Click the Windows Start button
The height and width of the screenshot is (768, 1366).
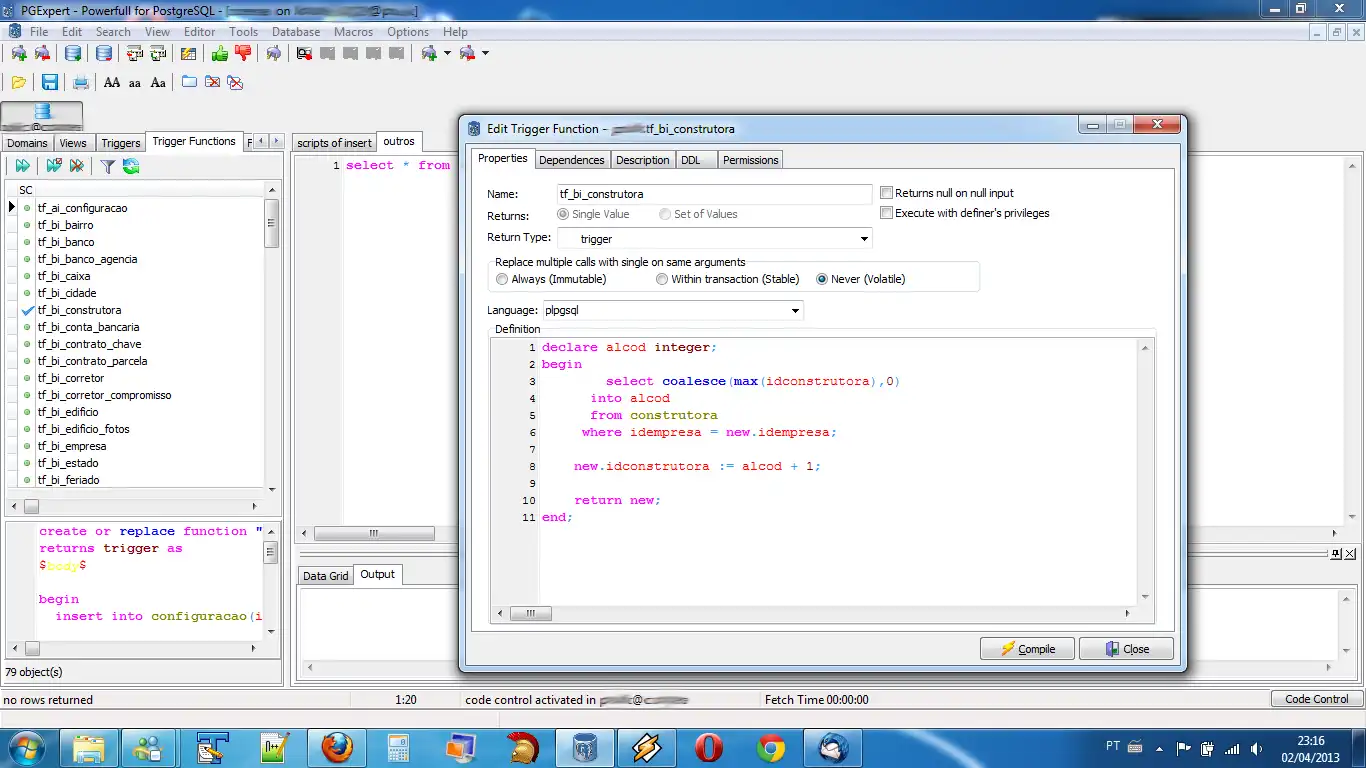pos(26,748)
